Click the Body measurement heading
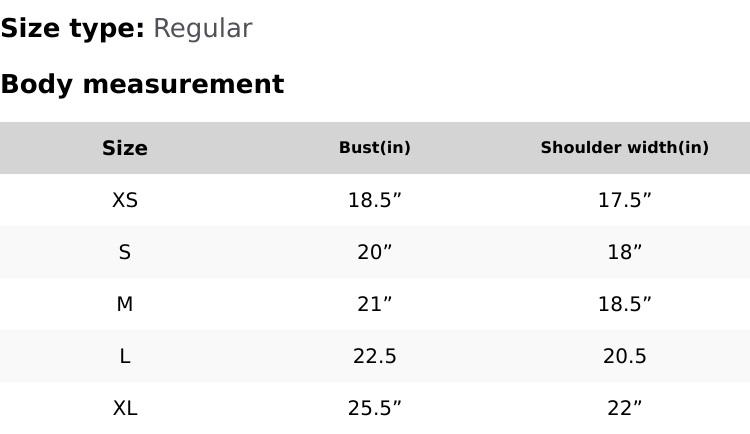The image size is (750, 434). pos(142,84)
